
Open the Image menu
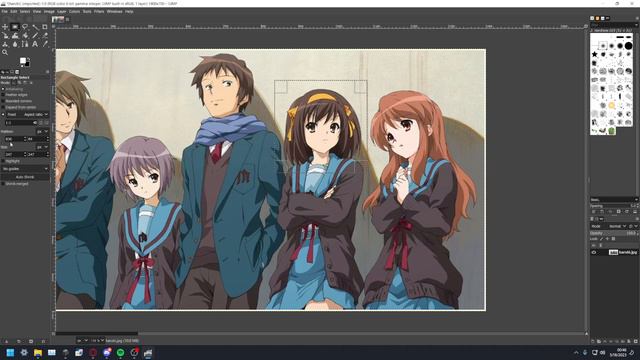click(49, 11)
